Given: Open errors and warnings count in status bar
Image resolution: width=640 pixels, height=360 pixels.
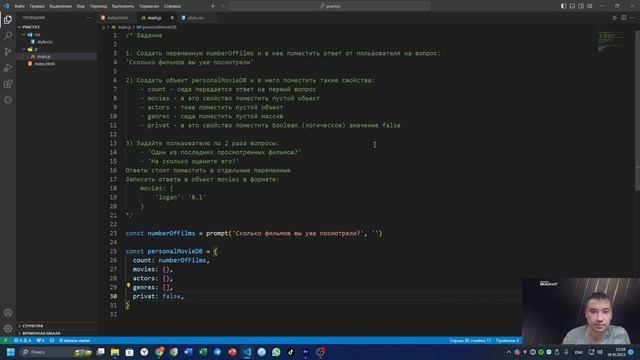Looking at the screenshot, I should click(x=23, y=340).
